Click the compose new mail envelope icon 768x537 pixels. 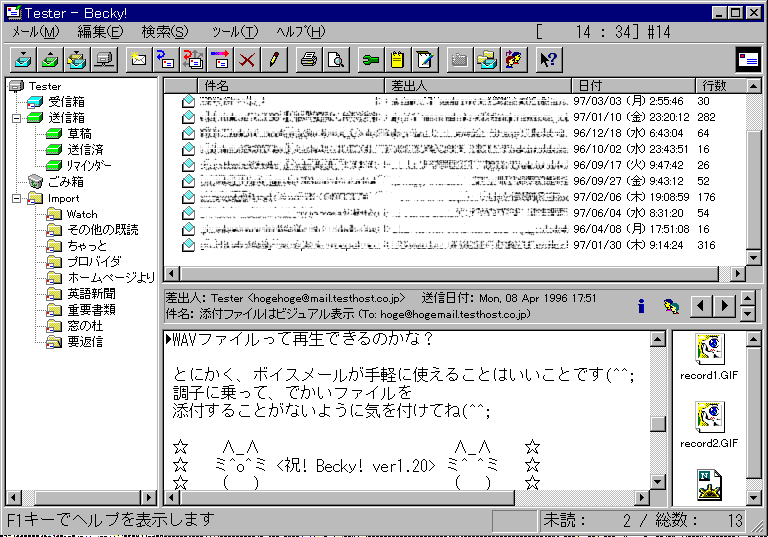(140, 60)
